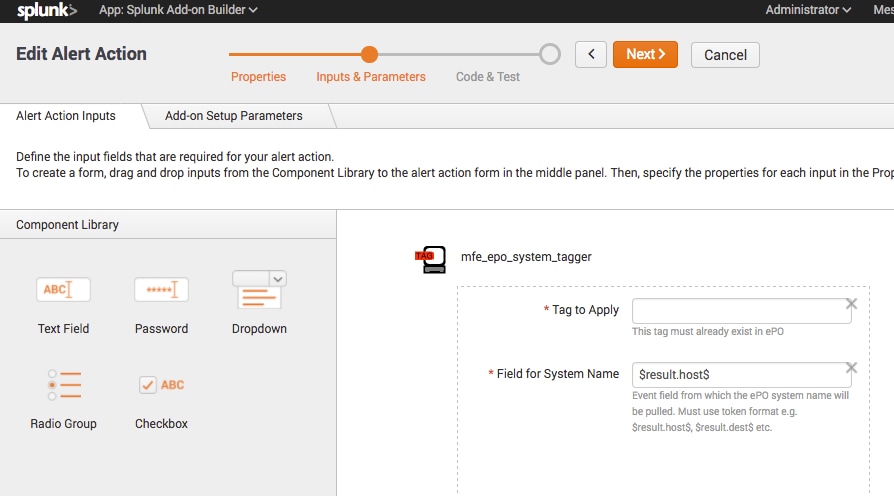
Task: Click the Field for System Name label
Action: point(558,373)
